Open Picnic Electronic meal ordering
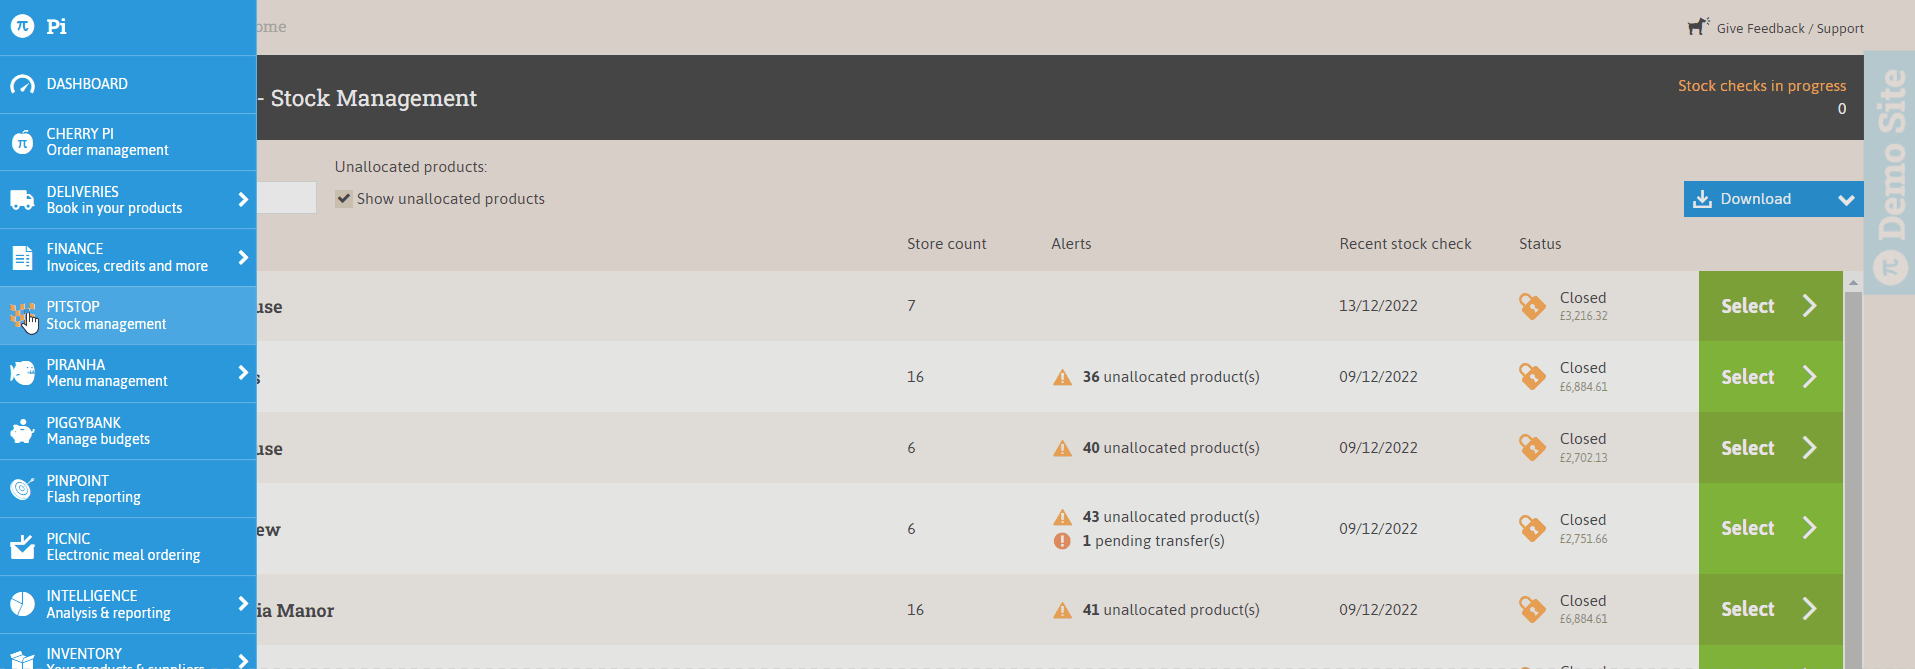Viewport: 1915px width, 669px height. tap(128, 546)
